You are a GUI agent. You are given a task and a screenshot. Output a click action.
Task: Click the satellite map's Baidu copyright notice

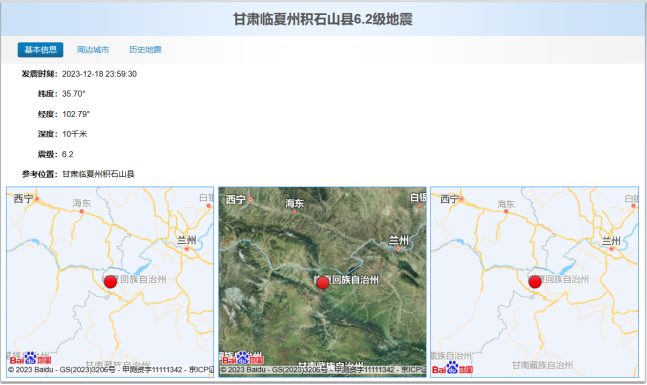click(323, 370)
